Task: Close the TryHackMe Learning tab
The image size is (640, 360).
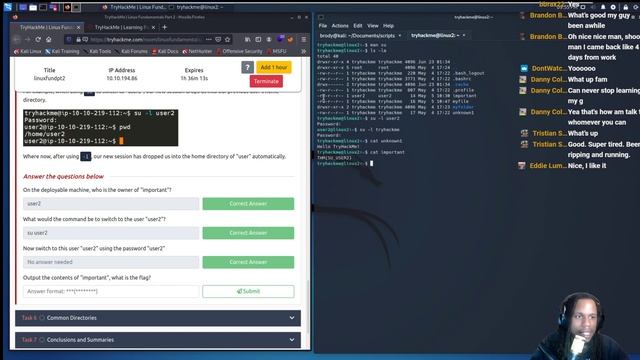Action: click(153, 27)
